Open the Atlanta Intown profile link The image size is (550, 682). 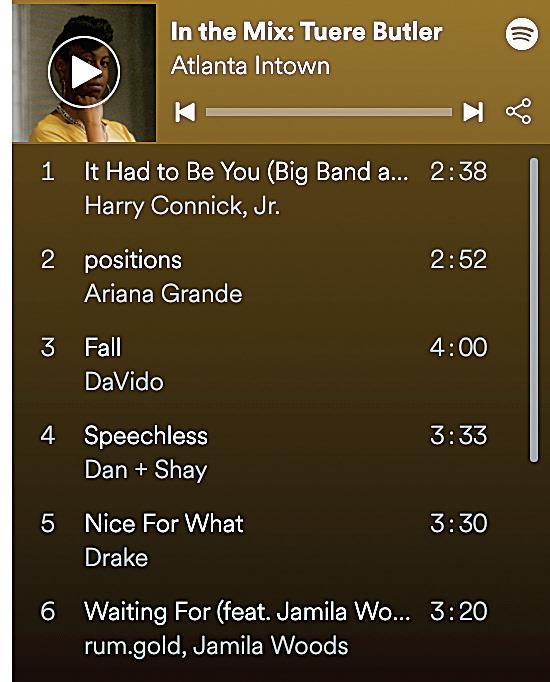click(x=250, y=66)
